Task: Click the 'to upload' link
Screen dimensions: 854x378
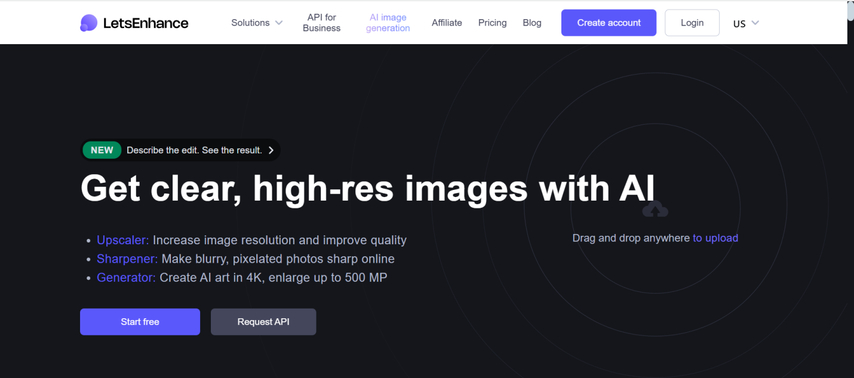Action: point(715,238)
